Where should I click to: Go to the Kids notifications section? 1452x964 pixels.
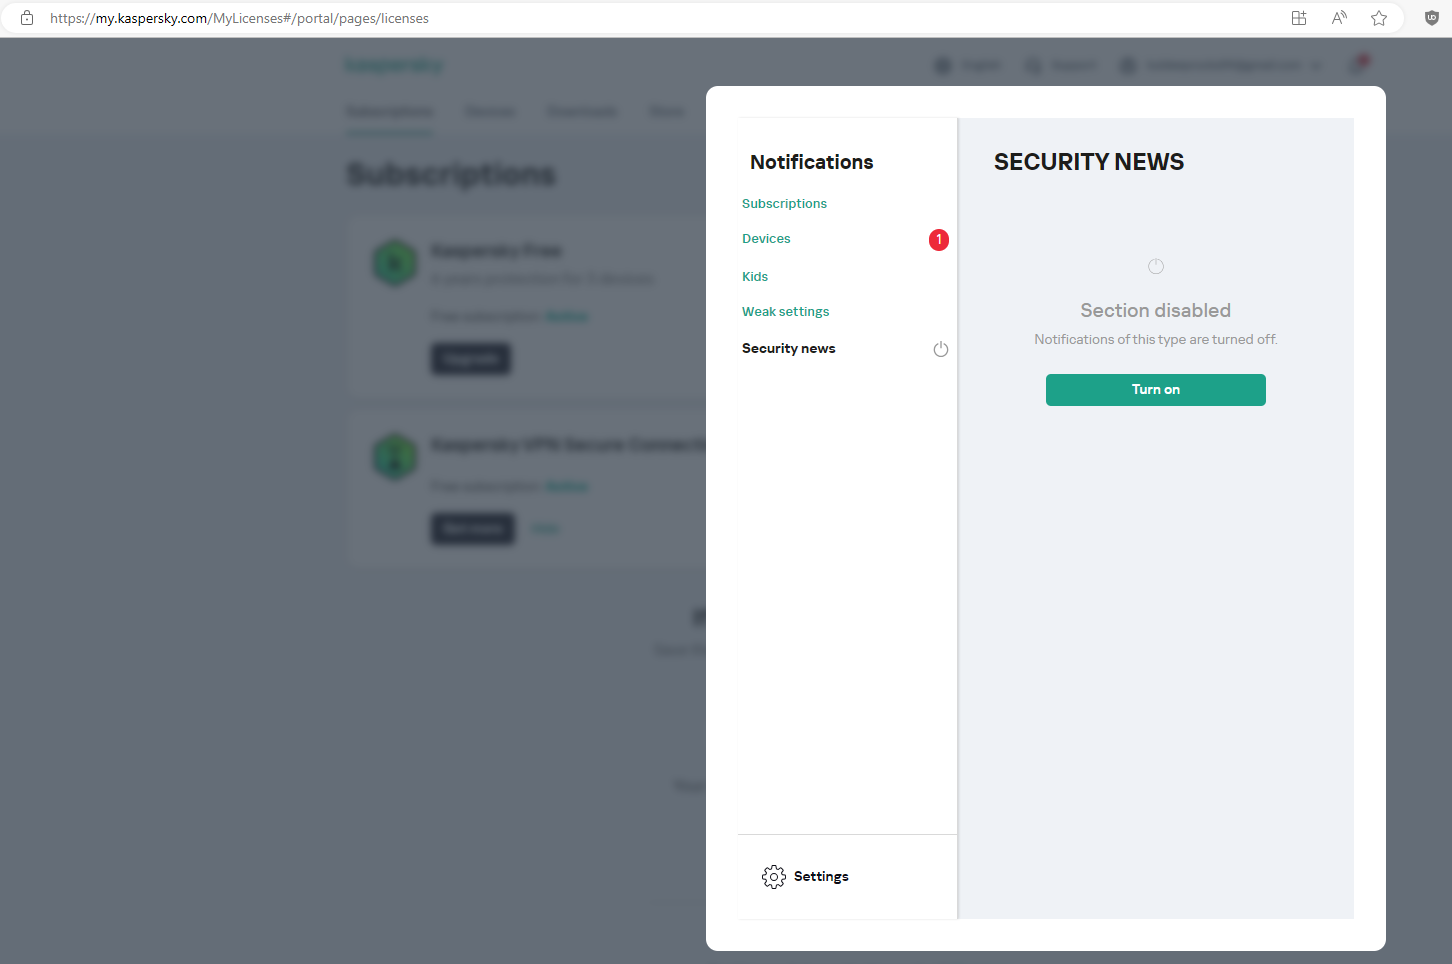point(755,277)
